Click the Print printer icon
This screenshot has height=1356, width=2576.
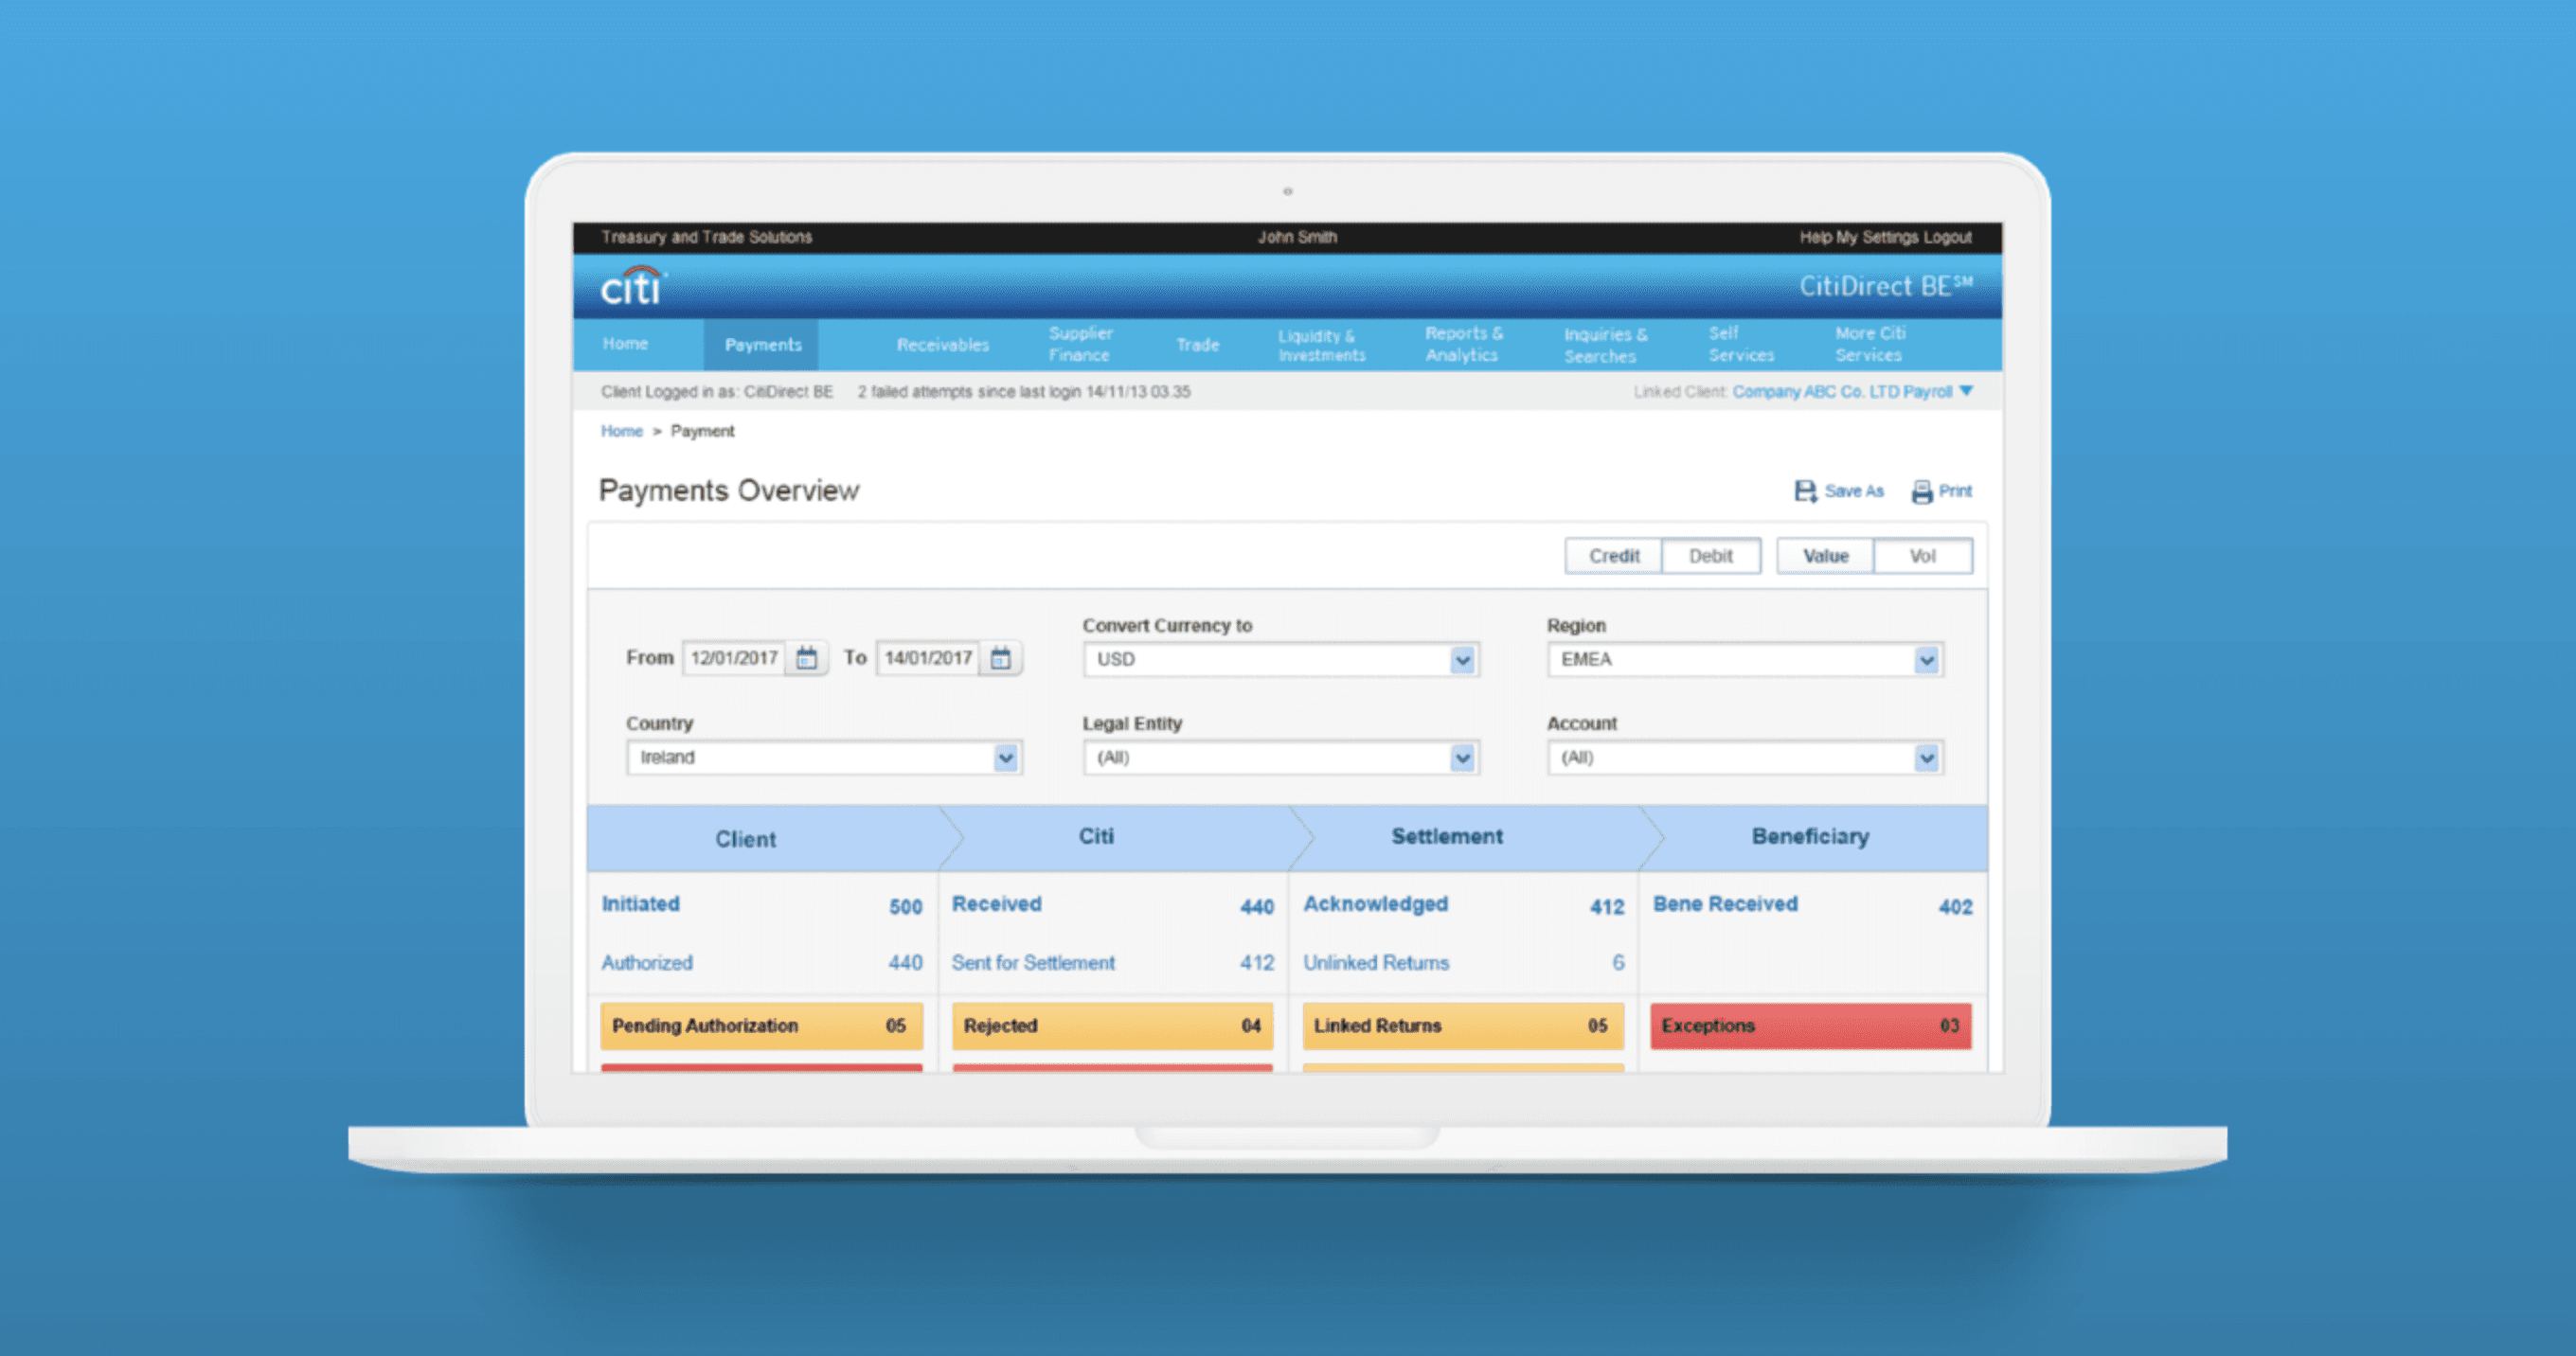tap(1922, 491)
